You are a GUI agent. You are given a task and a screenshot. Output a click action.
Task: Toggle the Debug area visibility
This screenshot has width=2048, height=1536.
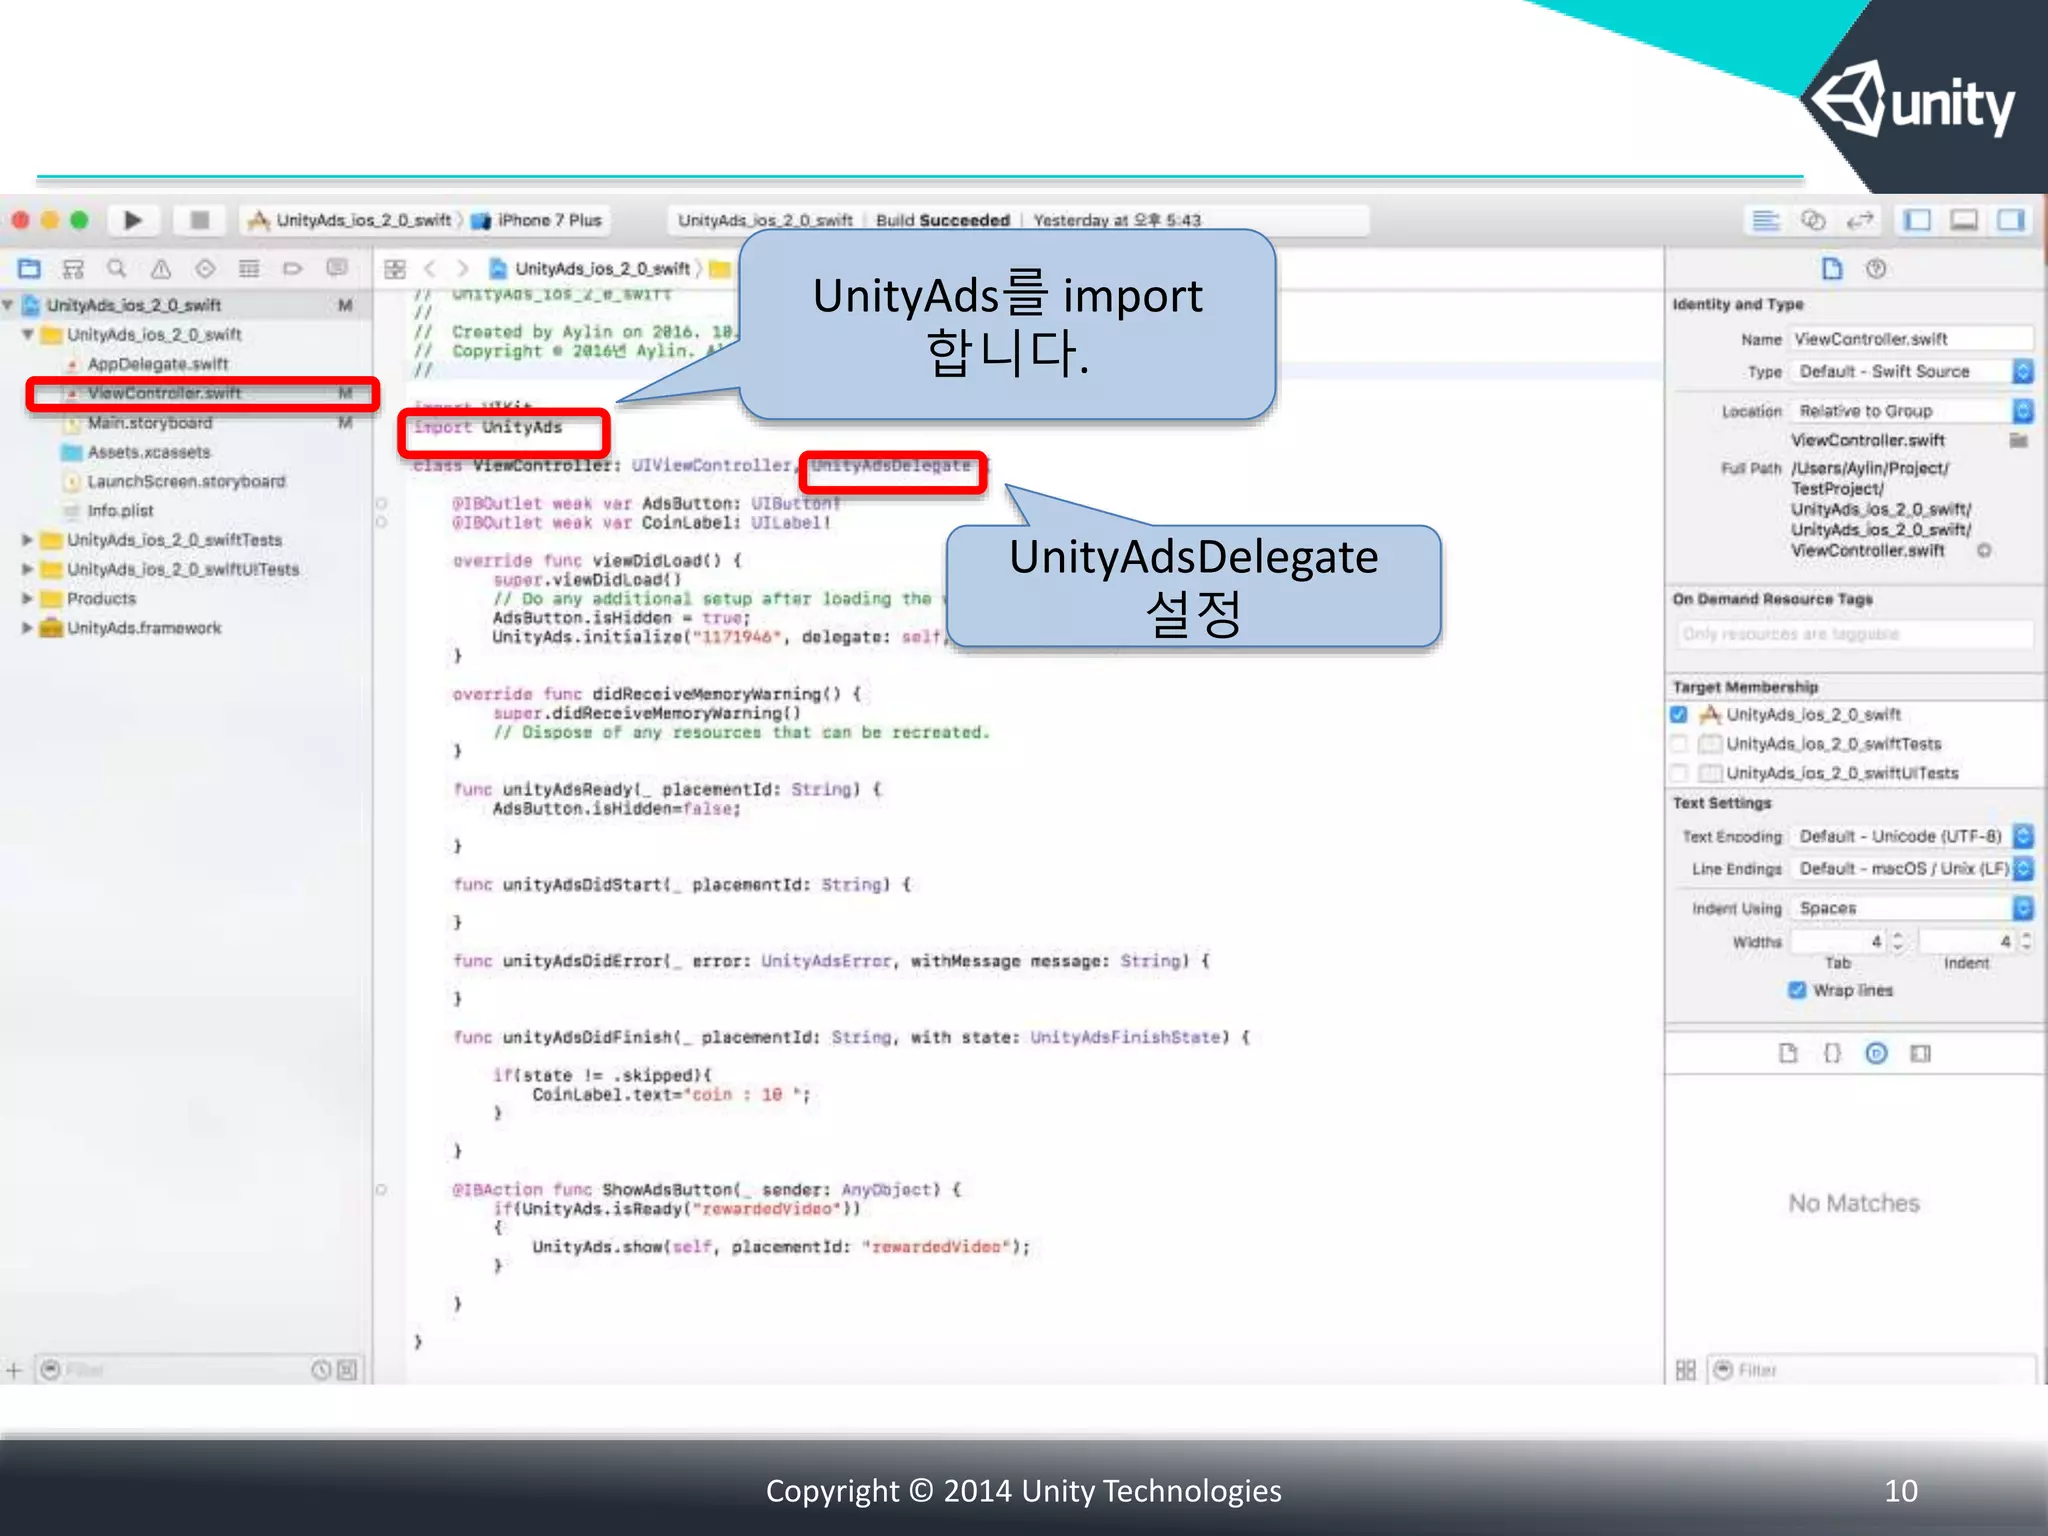[1964, 220]
